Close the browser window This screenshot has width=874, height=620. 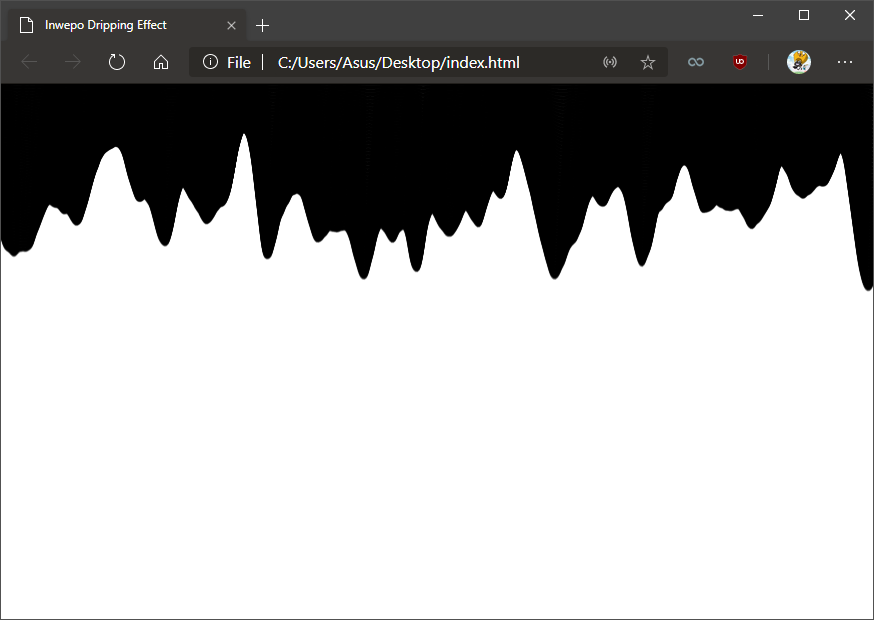849,16
